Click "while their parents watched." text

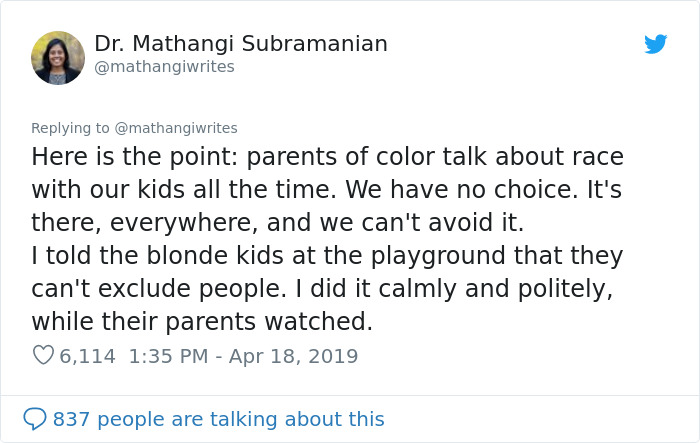tap(202, 322)
